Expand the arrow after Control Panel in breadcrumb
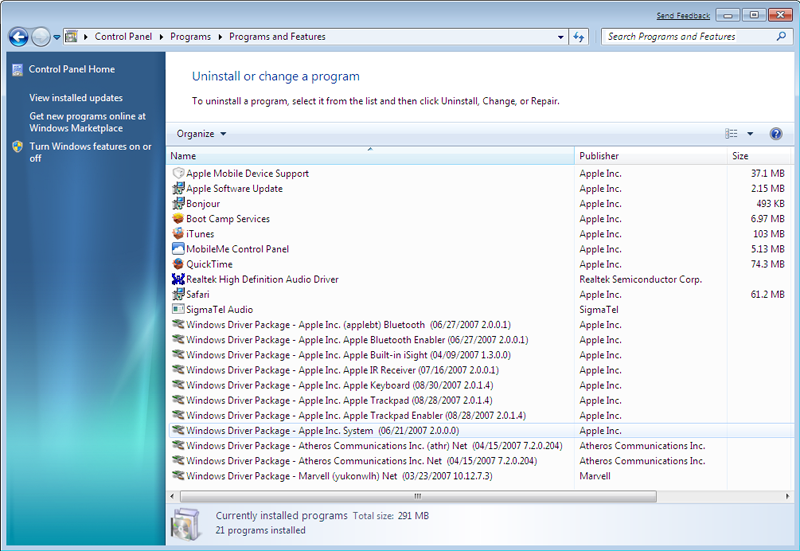 pos(161,37)
